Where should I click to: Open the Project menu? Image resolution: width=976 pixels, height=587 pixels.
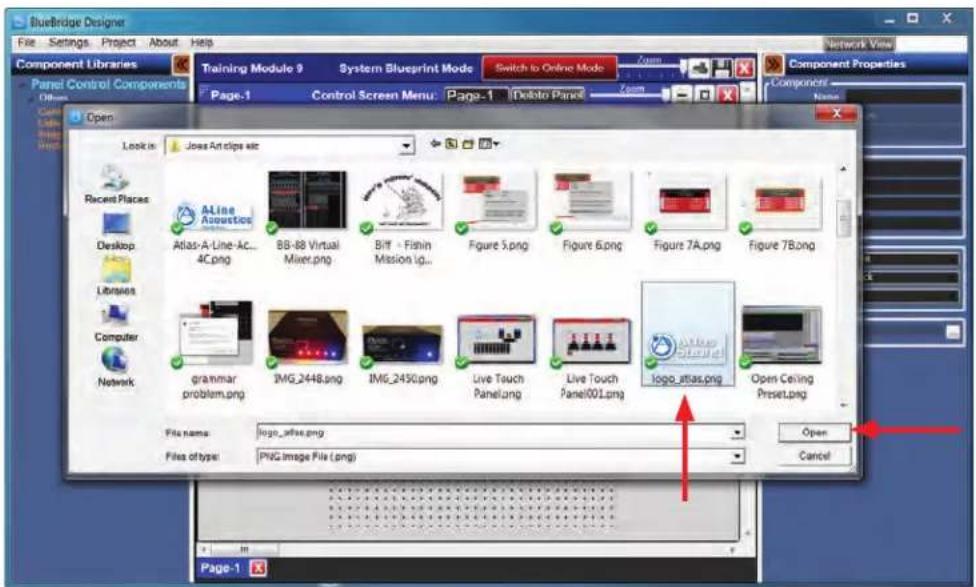coord(118,42)
